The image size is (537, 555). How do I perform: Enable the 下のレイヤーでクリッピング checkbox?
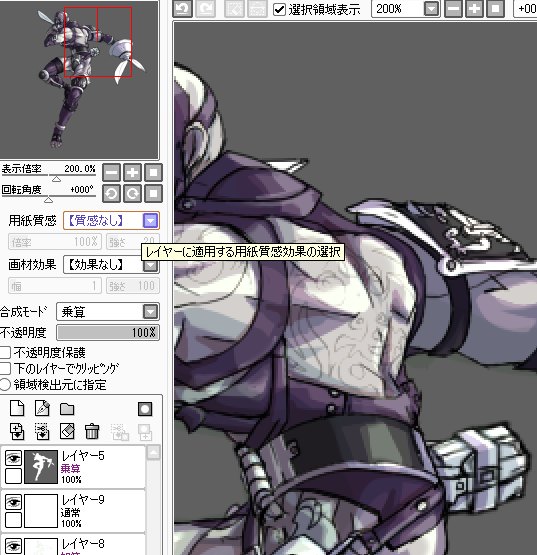[5, 368]
